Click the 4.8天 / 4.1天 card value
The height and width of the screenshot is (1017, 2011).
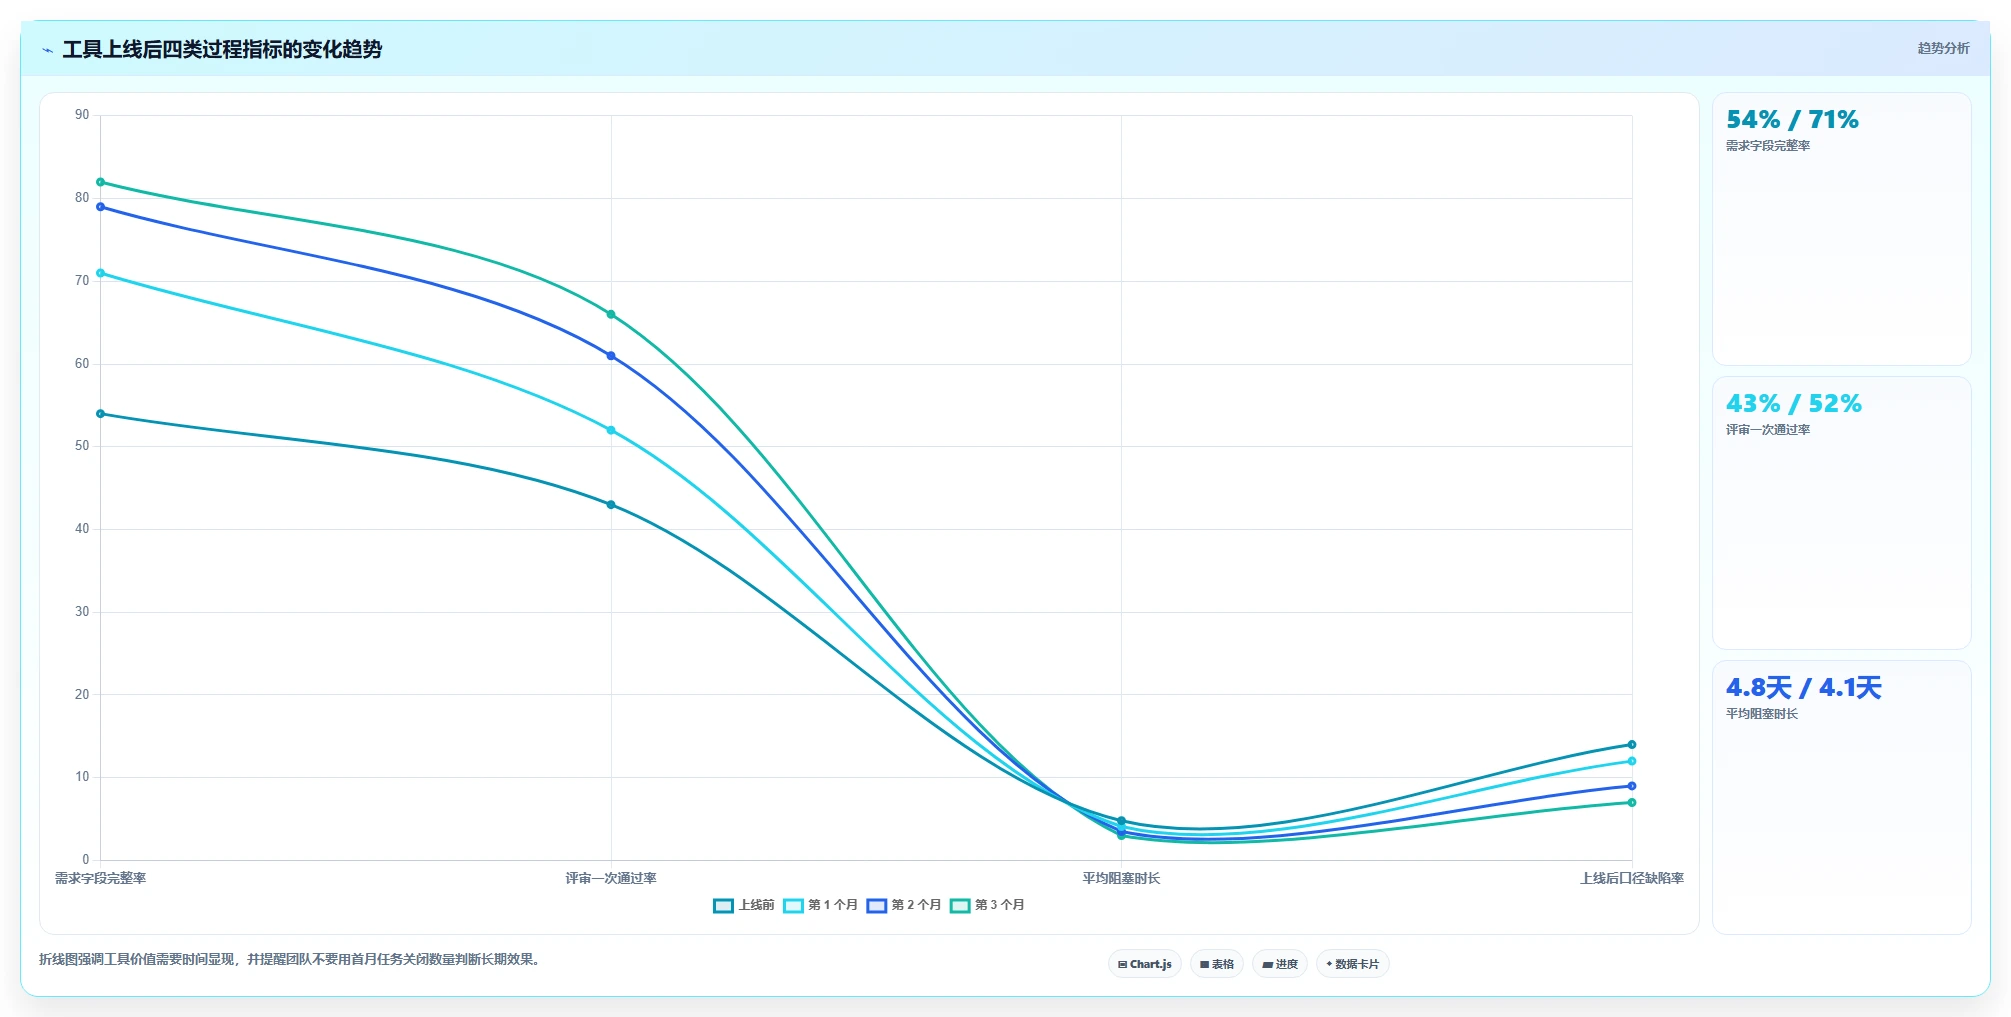pyautogui.click(x=1804, y=688)
